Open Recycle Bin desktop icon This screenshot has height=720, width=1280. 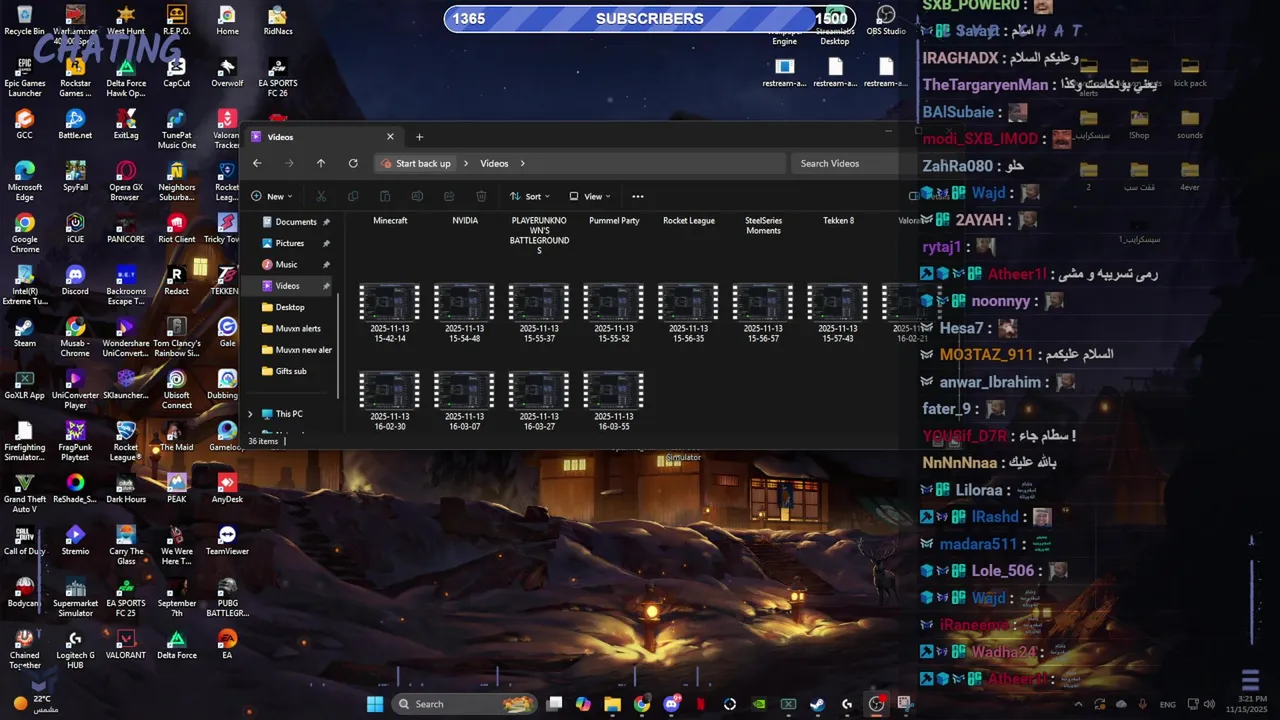24,20
